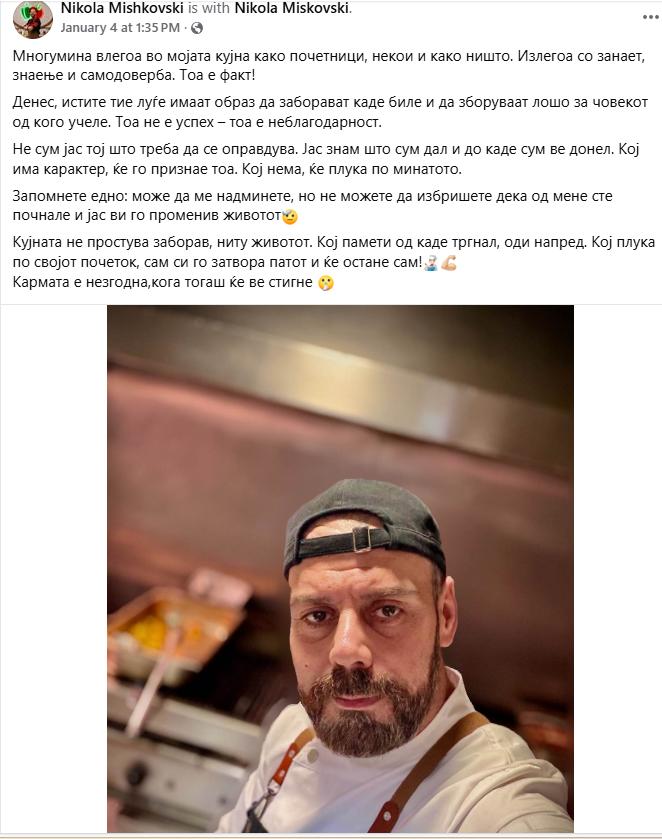This screenshot has width=662, height=839.
Task: Click the emoji after 'ќе ве стигне'
Action: (325, 283)
